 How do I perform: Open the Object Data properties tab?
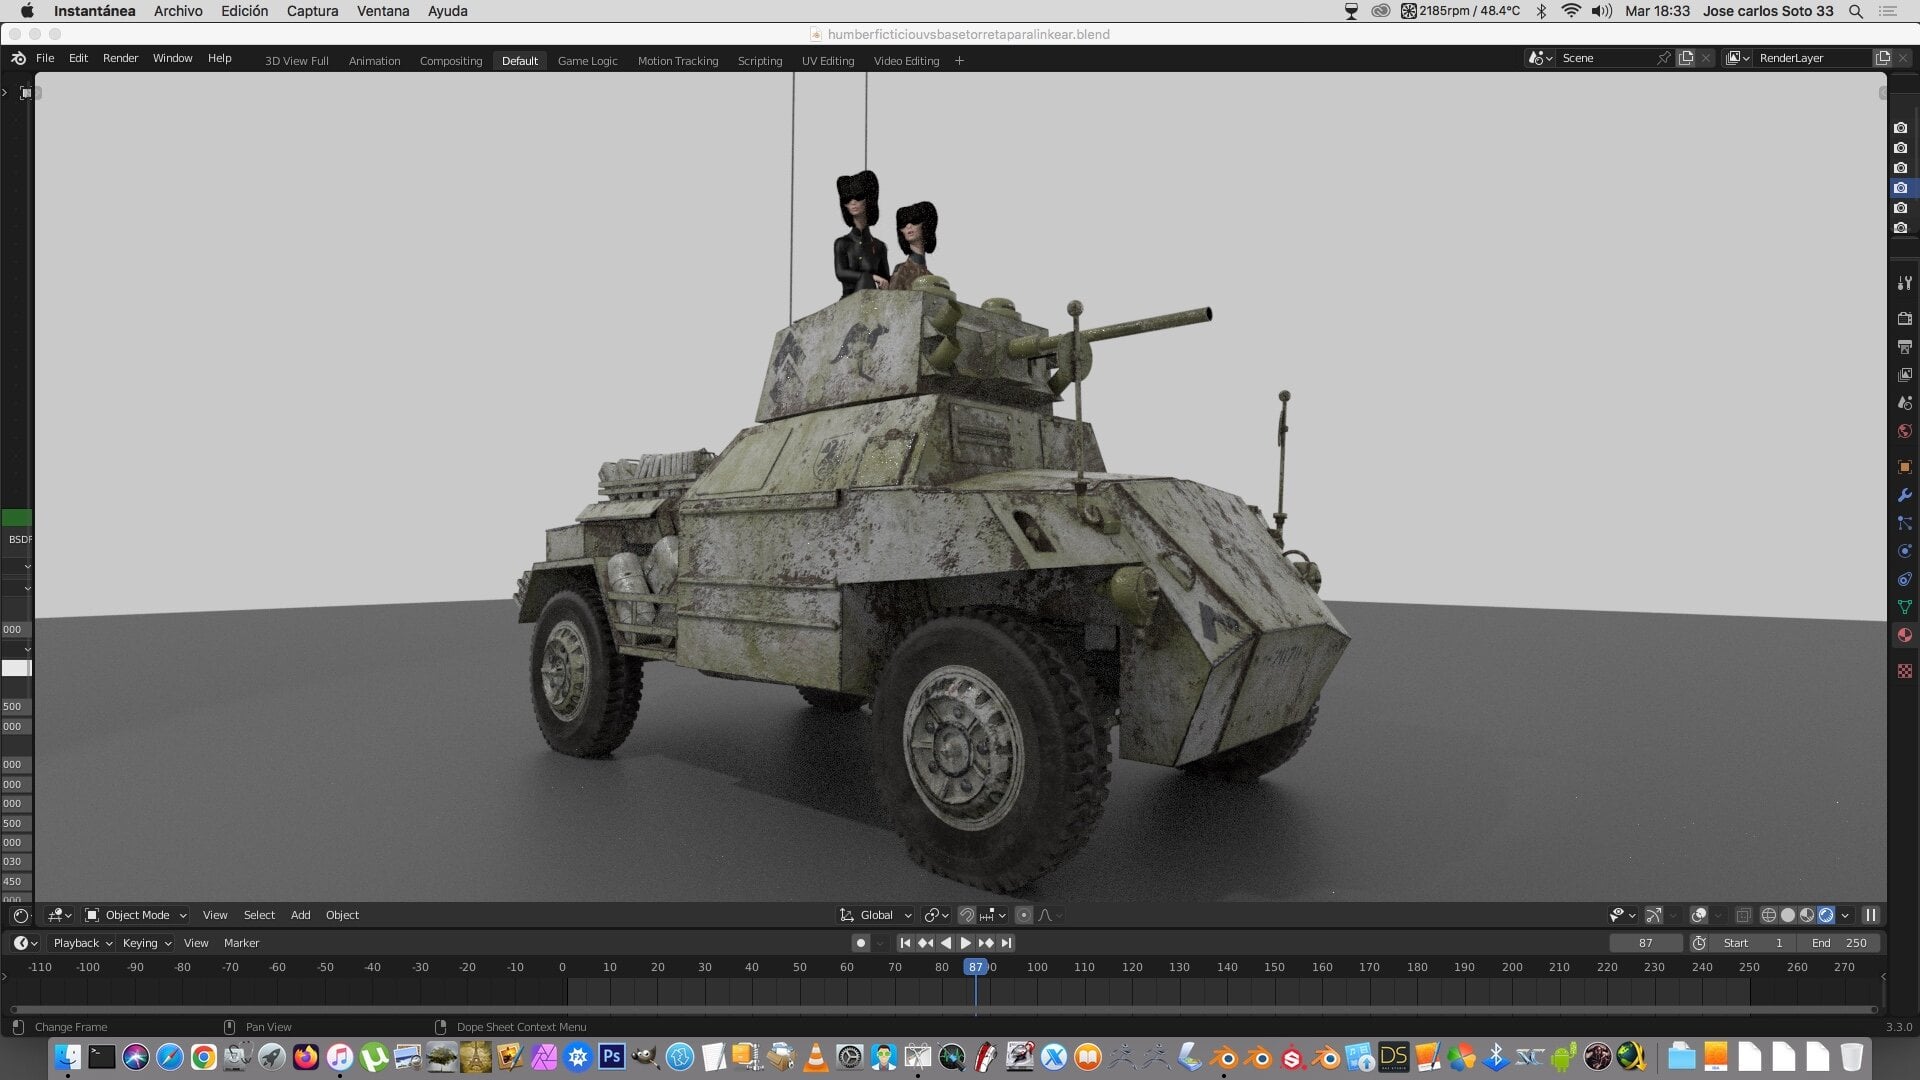[x=1904, y=607]
